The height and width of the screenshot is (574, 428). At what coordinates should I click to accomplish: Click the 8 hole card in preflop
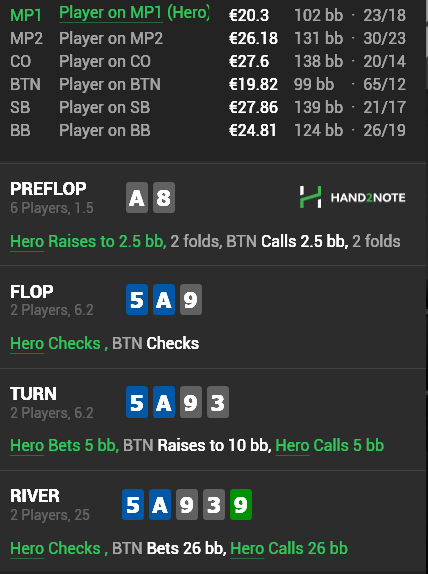pyautogui.click(x=164, y=198)
